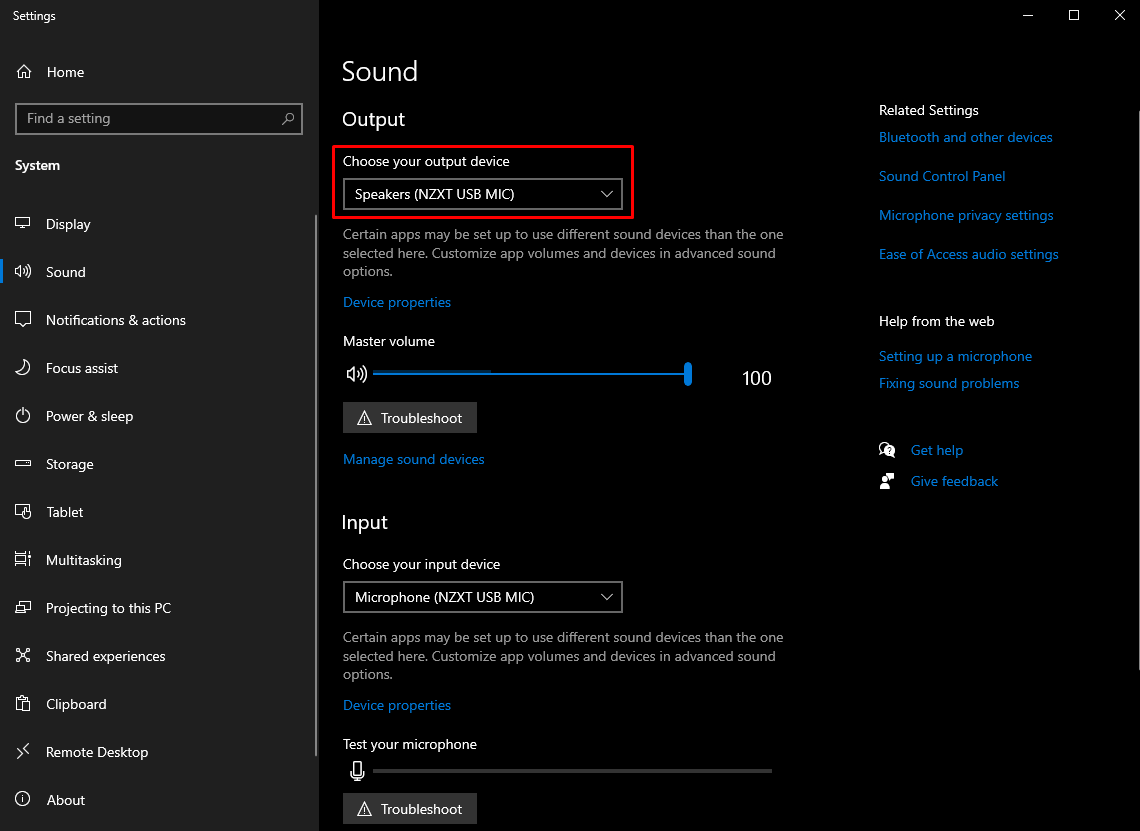
Task: Select Clipboard in the sidebar
Action: point(158,704)
